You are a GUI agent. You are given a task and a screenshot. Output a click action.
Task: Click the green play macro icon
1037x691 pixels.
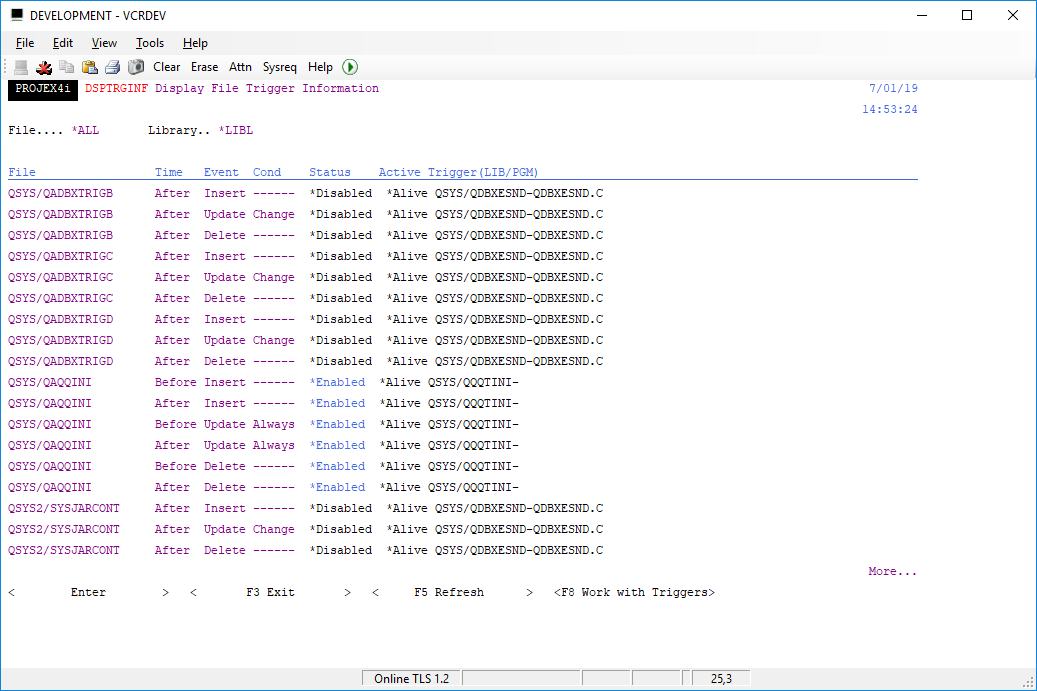click(350, 67)
